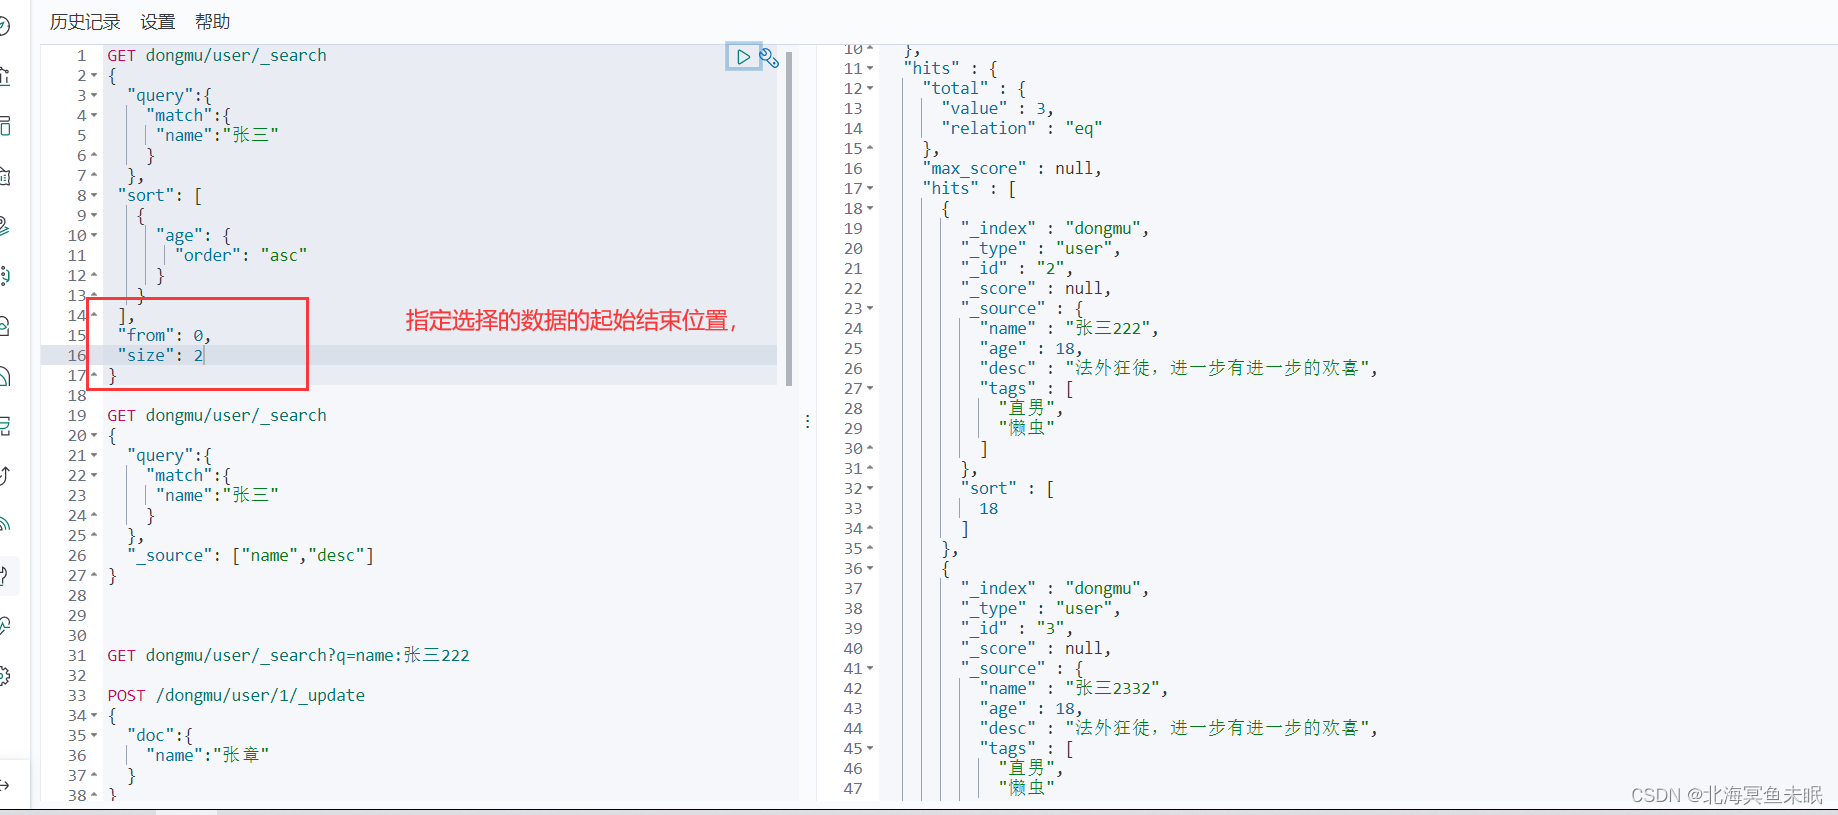Collapse the query block at editor line 3

pos(94,96)
